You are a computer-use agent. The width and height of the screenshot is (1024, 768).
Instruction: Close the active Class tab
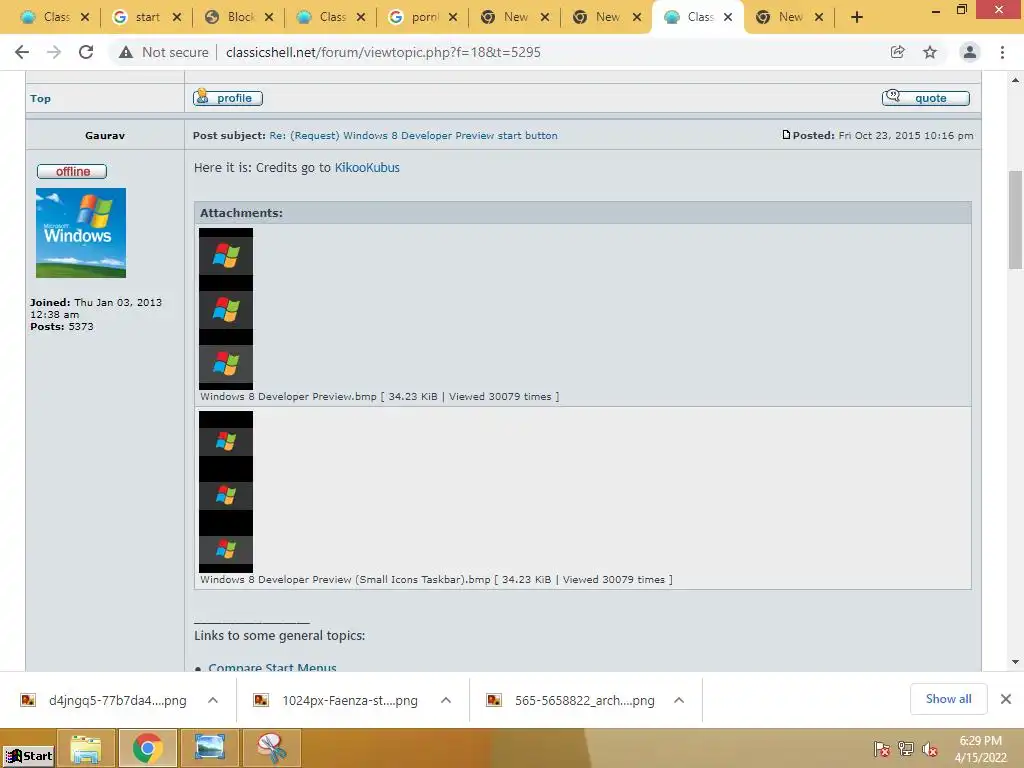pyautogui.click(x=728, y=18)
